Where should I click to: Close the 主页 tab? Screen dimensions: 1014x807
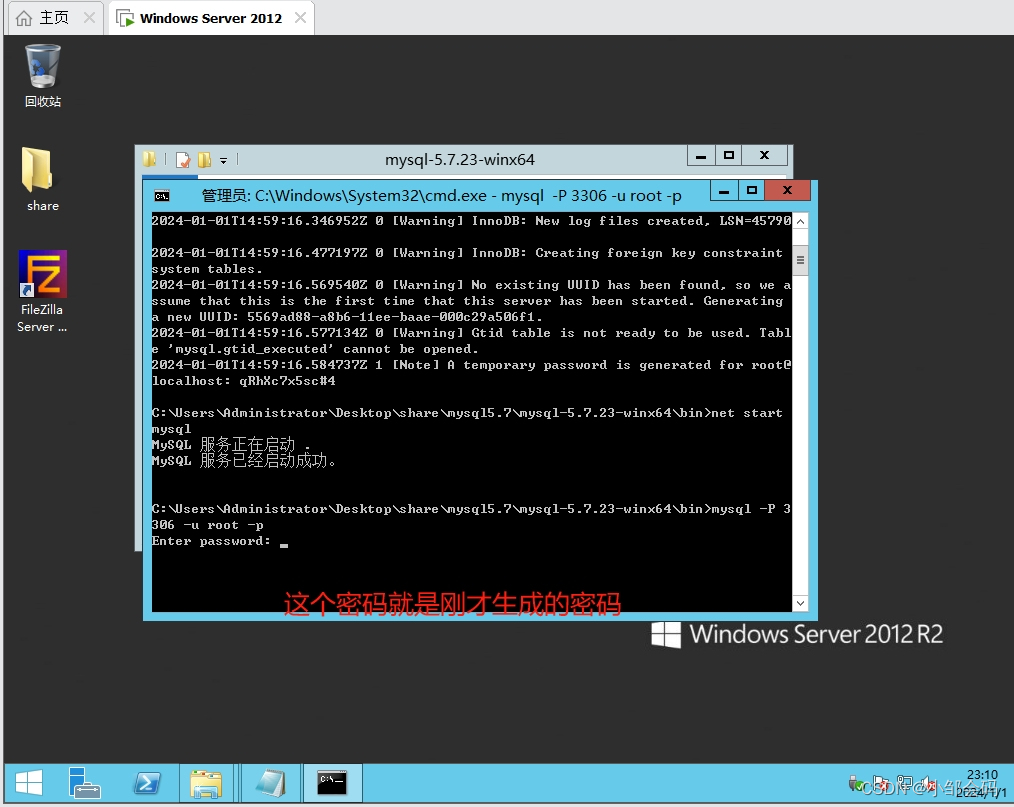89,17
